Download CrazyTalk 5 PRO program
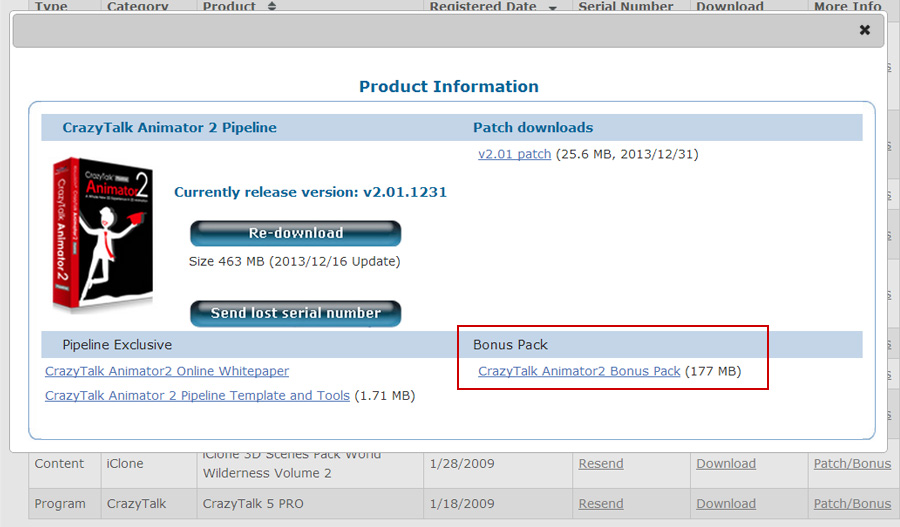Image resolution: width=900 pixels, height=527 pixels. [x=726, y=503]
